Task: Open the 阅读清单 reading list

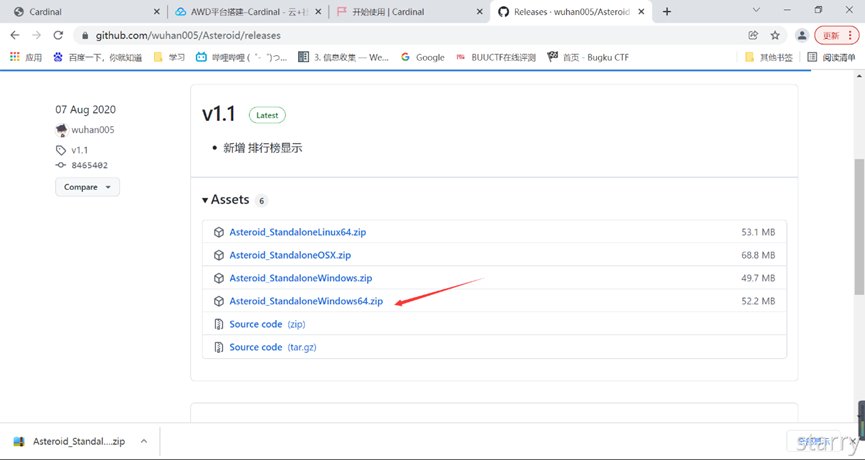Action: [831, 57]
